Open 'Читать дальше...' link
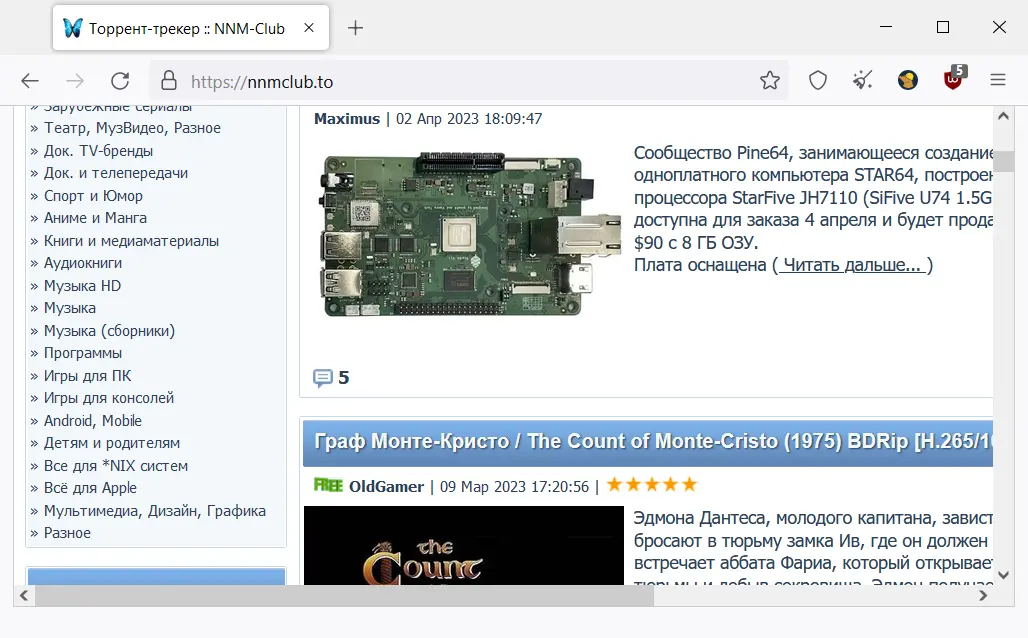Image resolution: width=1028 pixels, height=638 pixels. pyautogui.click(x=852, y=265)
